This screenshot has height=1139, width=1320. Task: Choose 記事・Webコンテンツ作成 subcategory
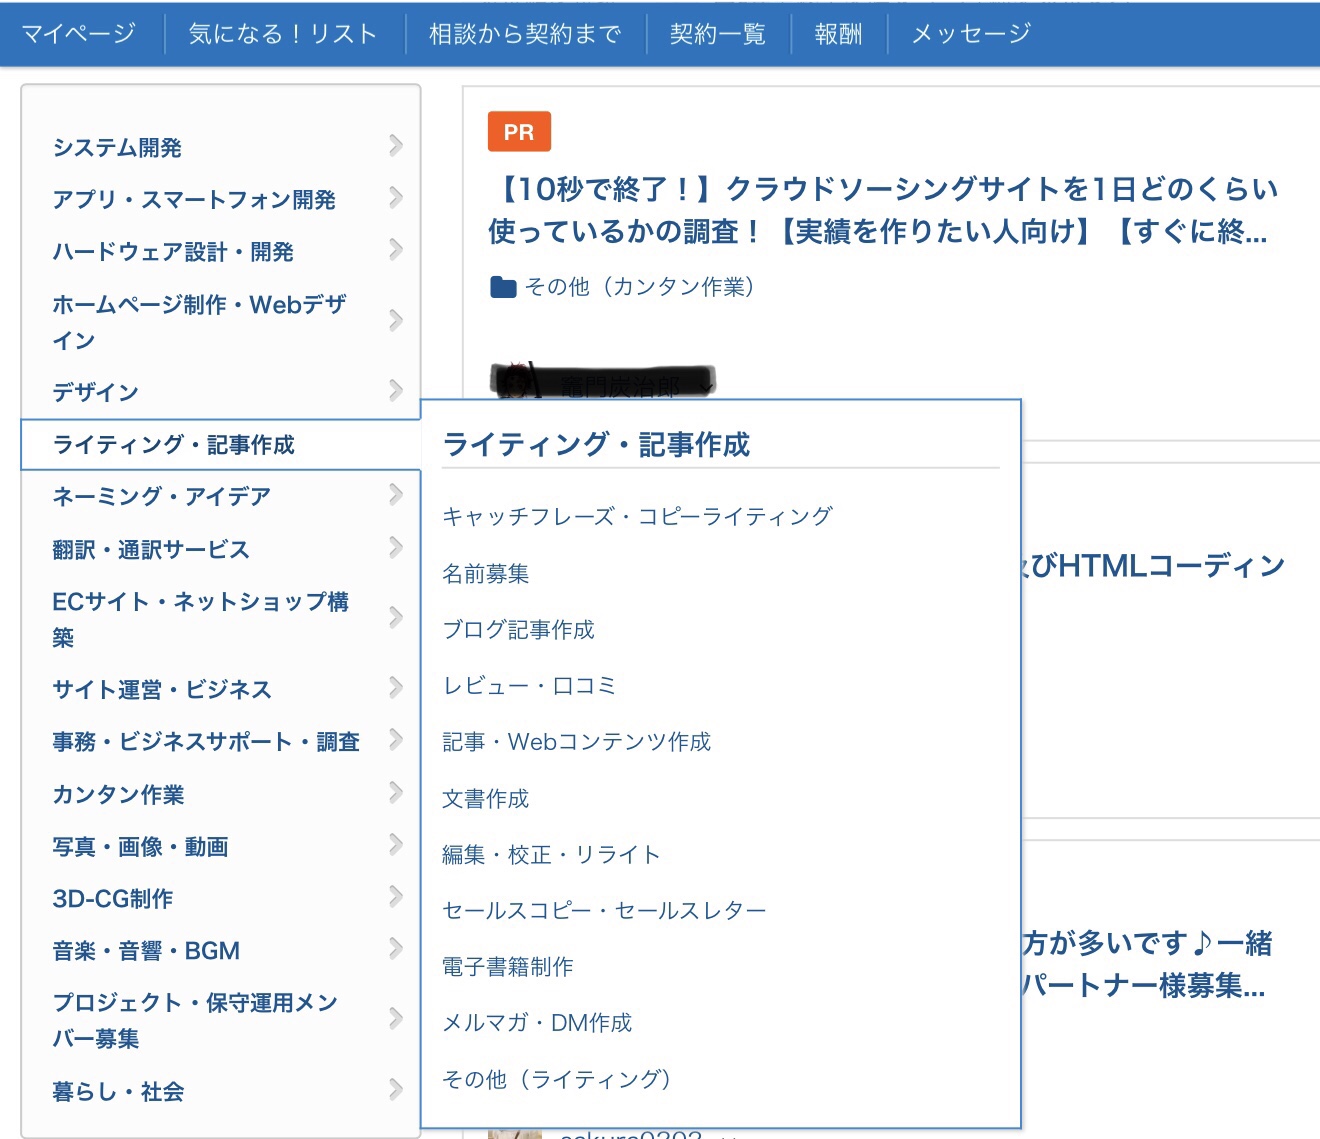click(576, 742)
